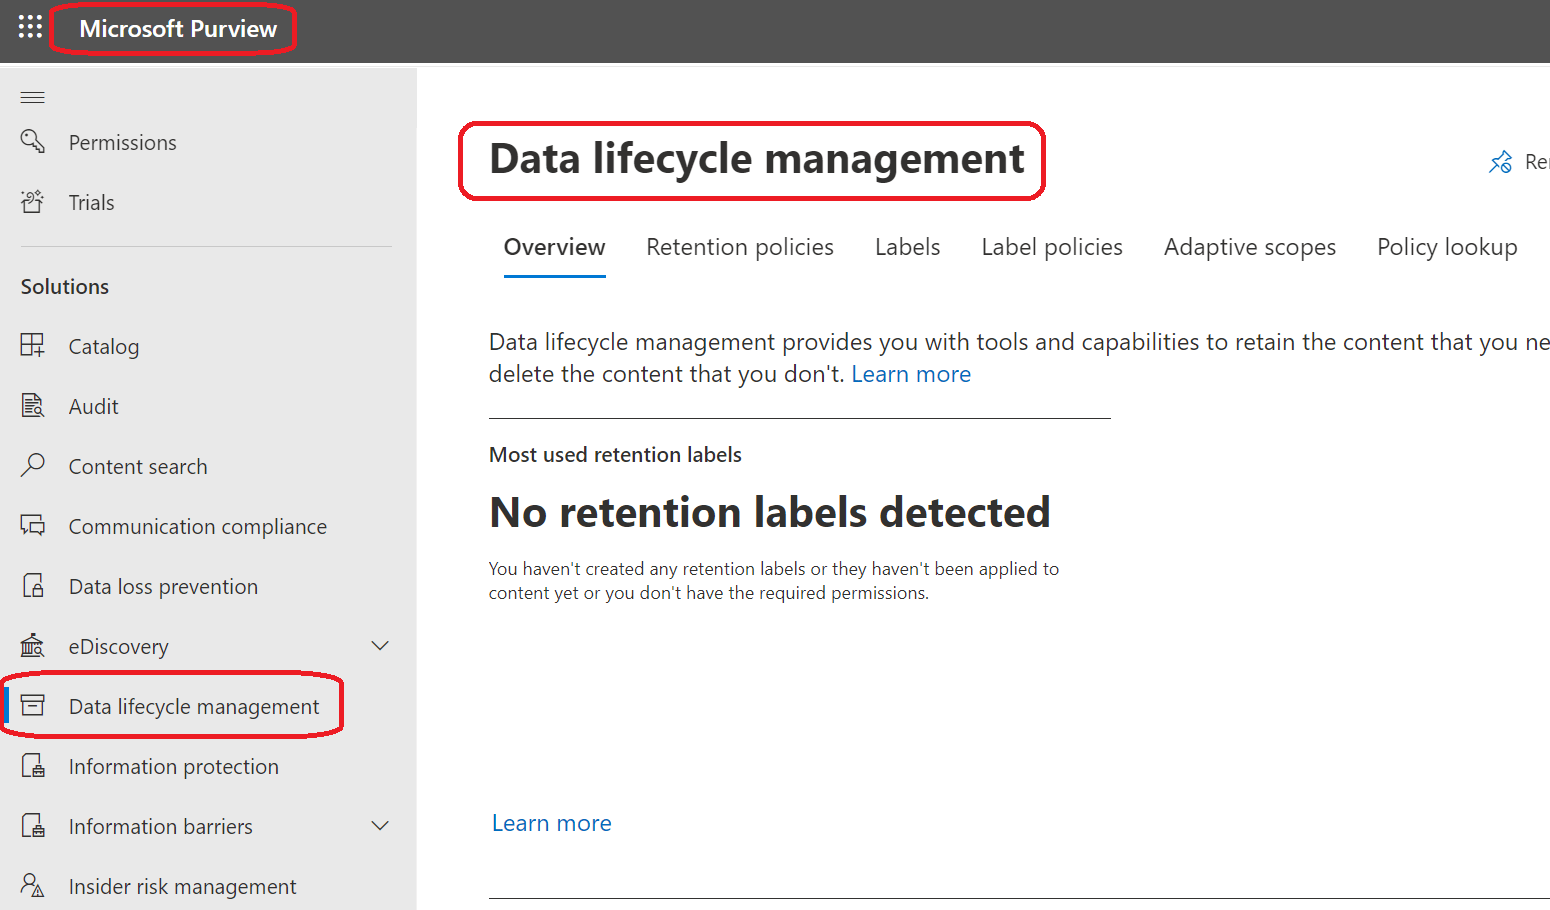
Task: Click the Insider risk management icon
Action: [x=33, y=886]
